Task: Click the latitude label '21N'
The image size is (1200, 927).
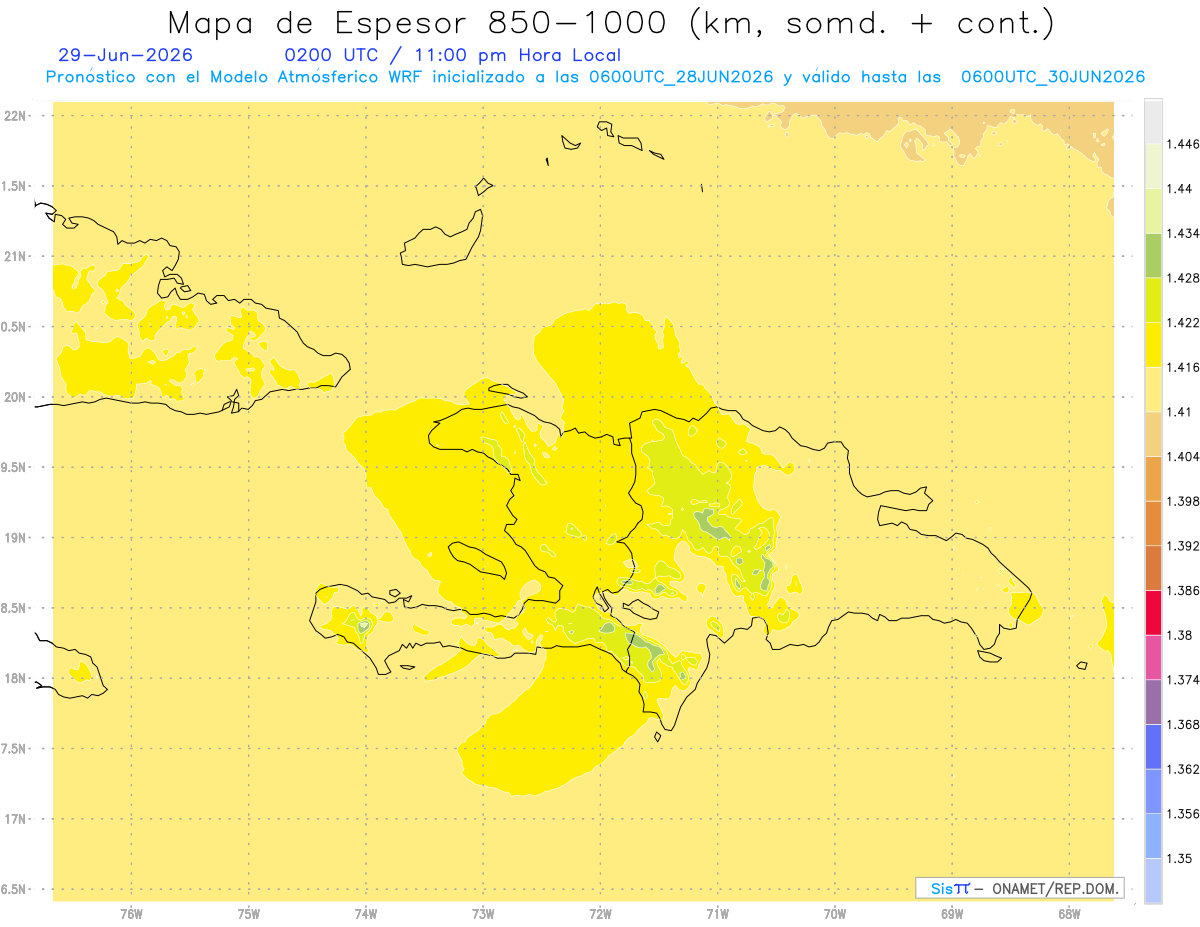Action: [14, 256]
